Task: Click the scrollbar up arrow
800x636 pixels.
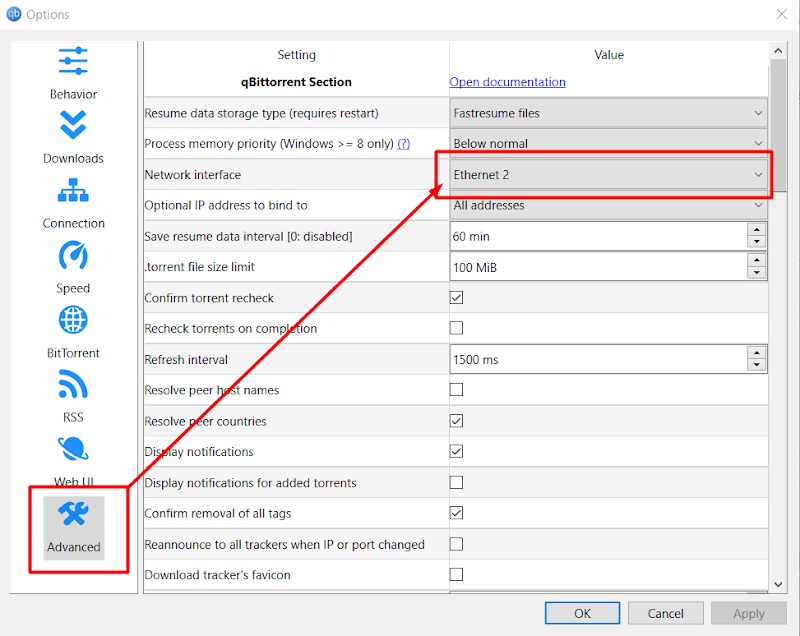Action: tap(778, 50)
